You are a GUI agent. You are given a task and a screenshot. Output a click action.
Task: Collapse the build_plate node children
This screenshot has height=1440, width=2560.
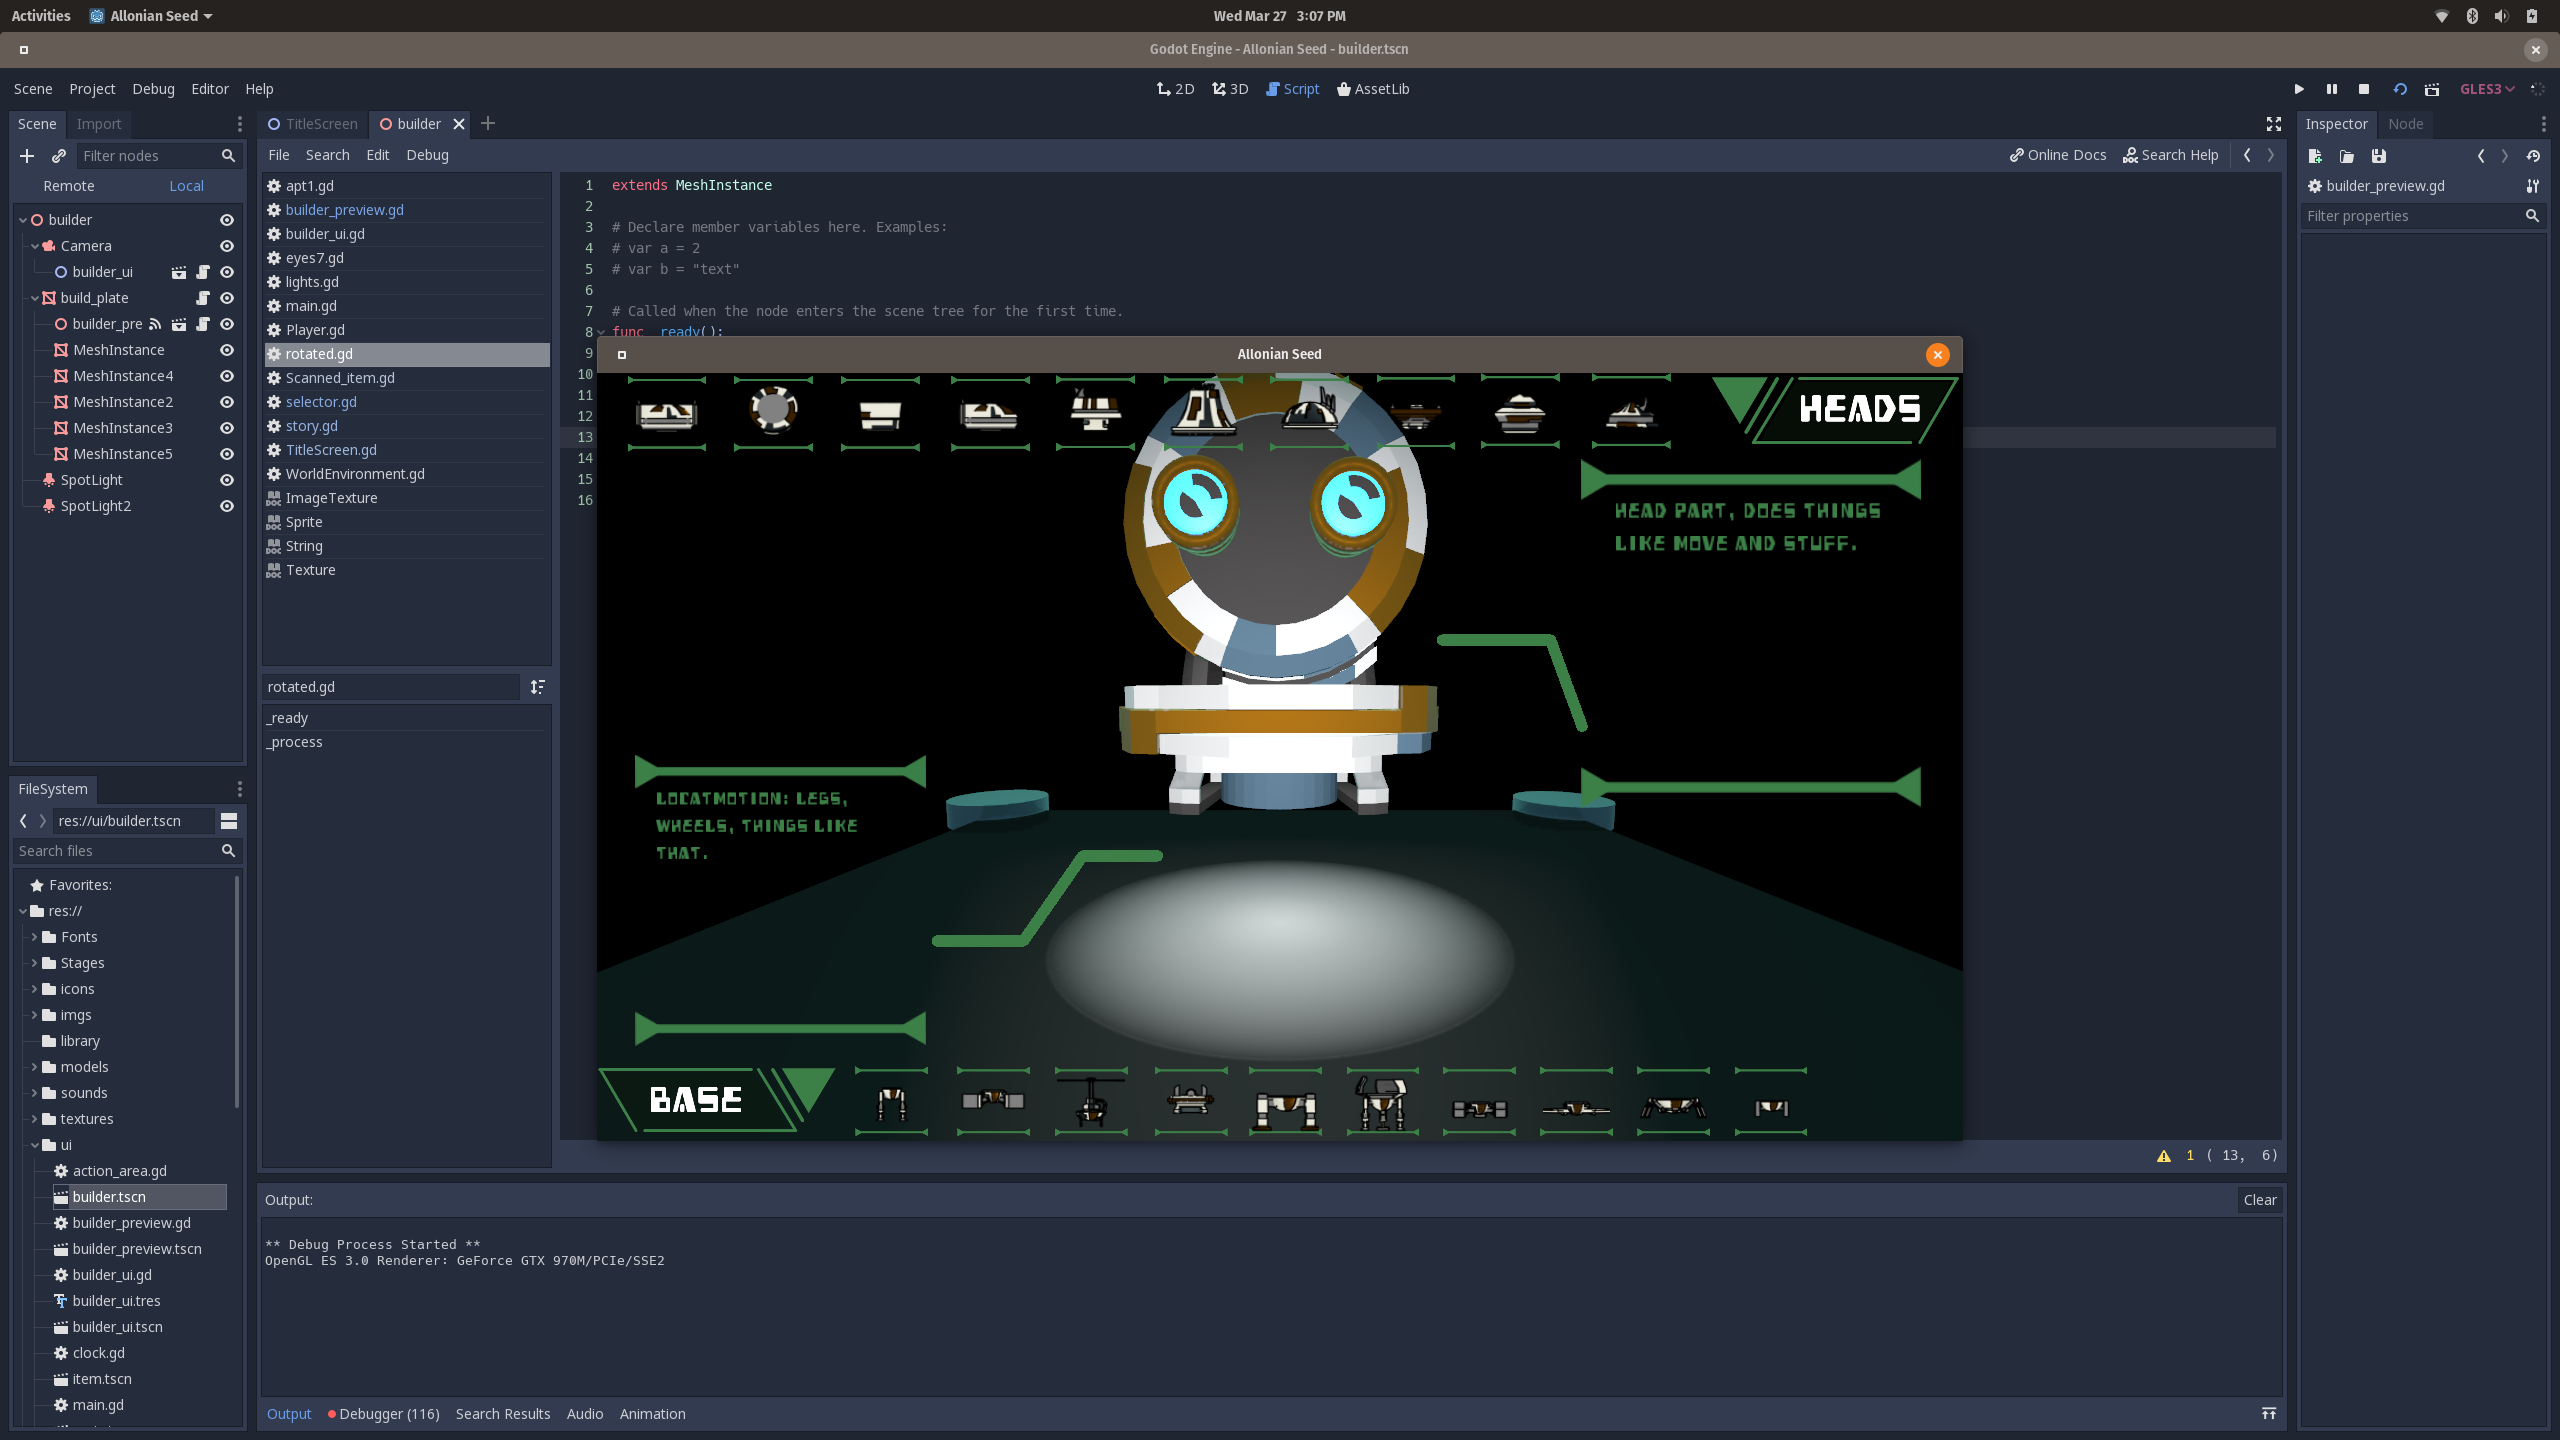pyautogui.click(x=35, y=298)
